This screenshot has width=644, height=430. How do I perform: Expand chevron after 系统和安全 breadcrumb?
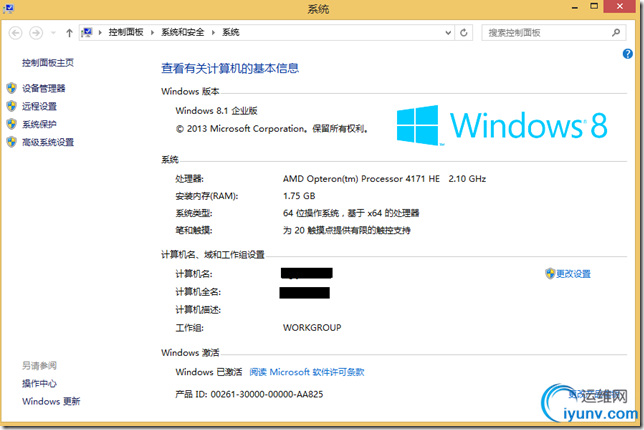click(213, 32)
